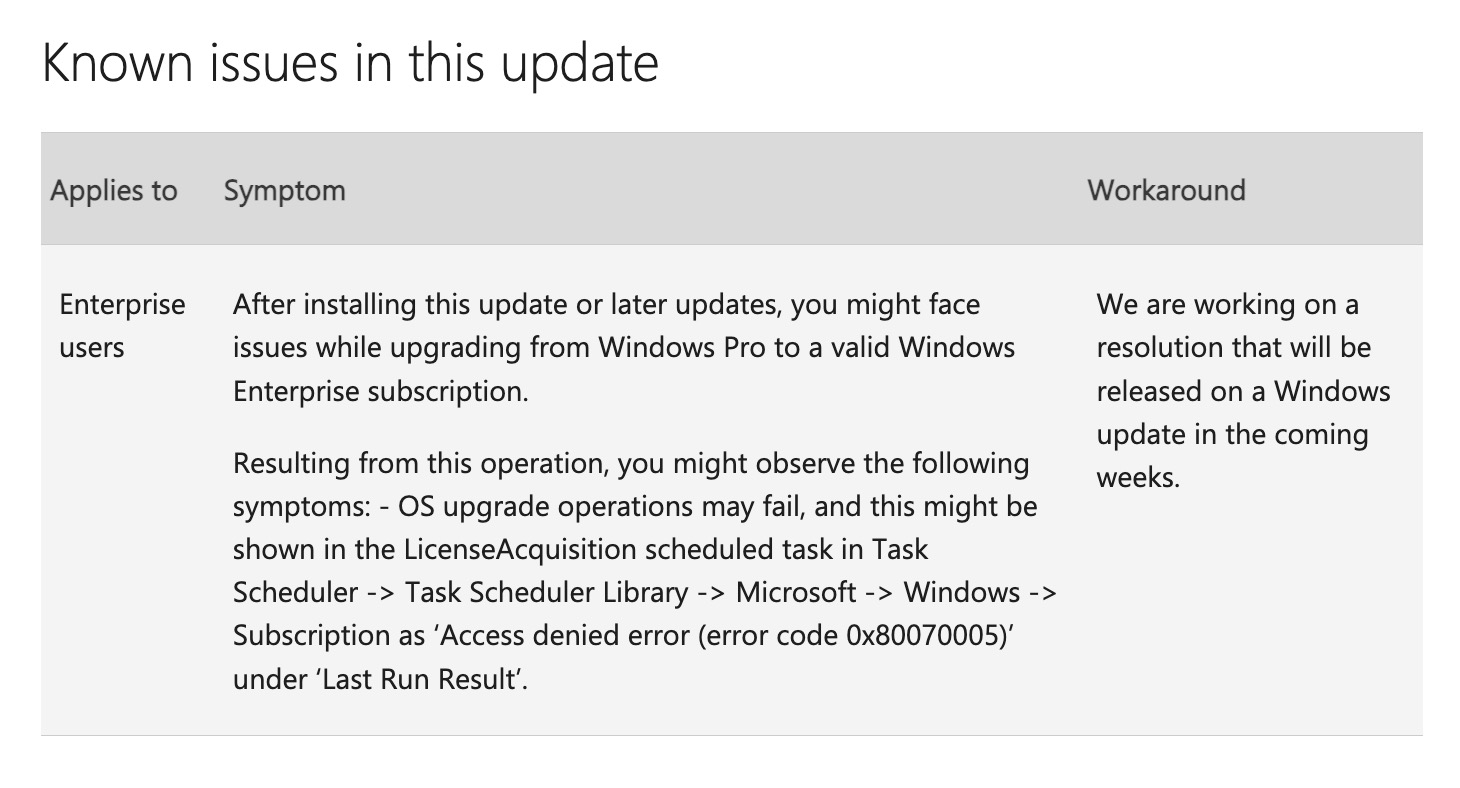Image resolution: width=1460 pixels, height=788 pixels.
Task: Click 'released on a Windows' line
Action: point(1243,390)
